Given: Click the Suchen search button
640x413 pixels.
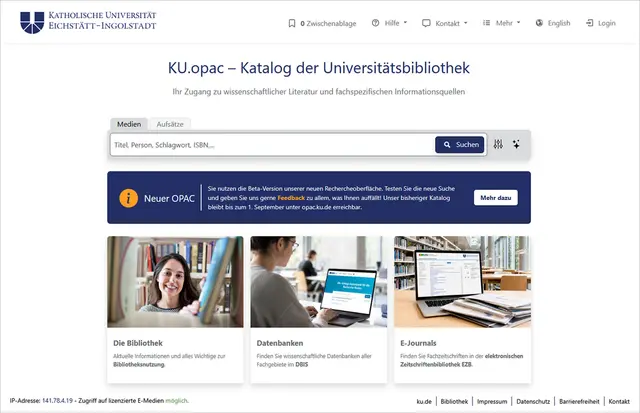Looking at the screenshot, I should pos(460,144).
